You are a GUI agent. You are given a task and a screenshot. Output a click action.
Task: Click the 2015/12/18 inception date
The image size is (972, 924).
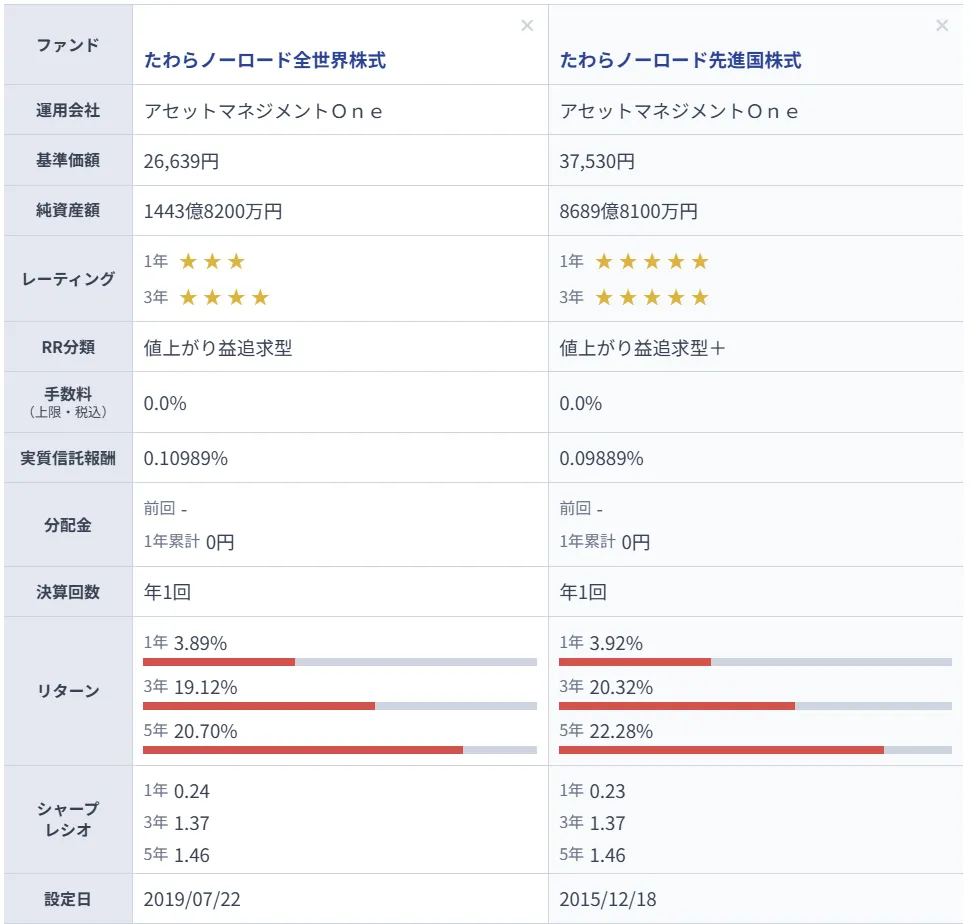point(608,899)
